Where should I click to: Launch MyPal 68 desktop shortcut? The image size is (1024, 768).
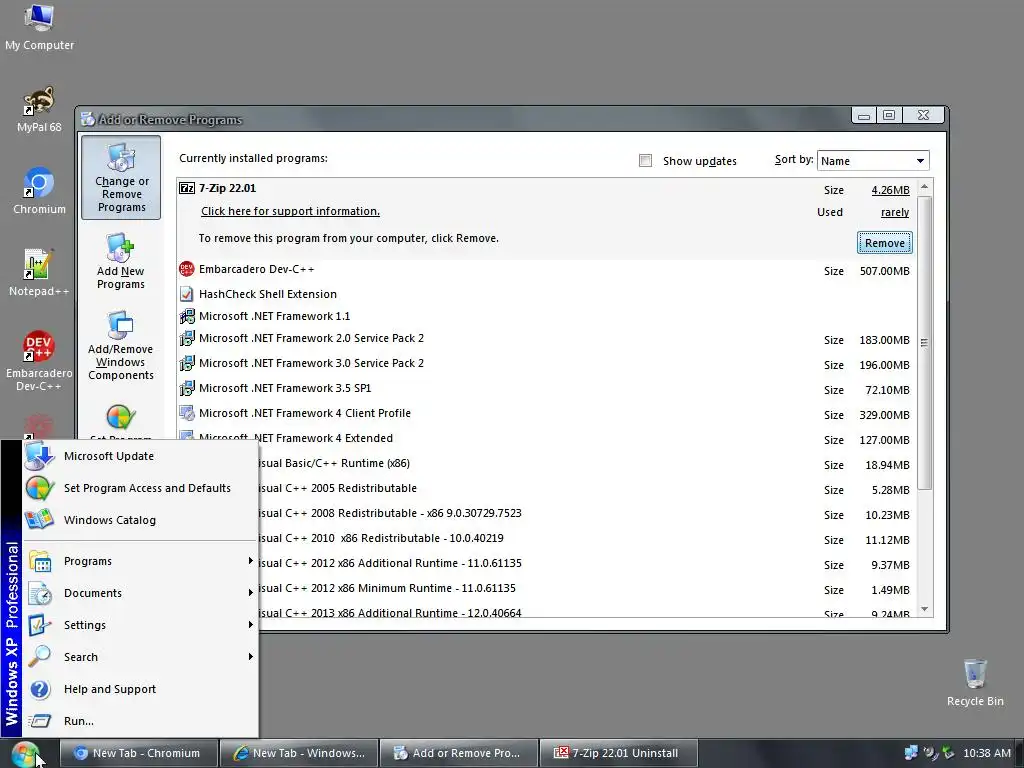(39, 109)
